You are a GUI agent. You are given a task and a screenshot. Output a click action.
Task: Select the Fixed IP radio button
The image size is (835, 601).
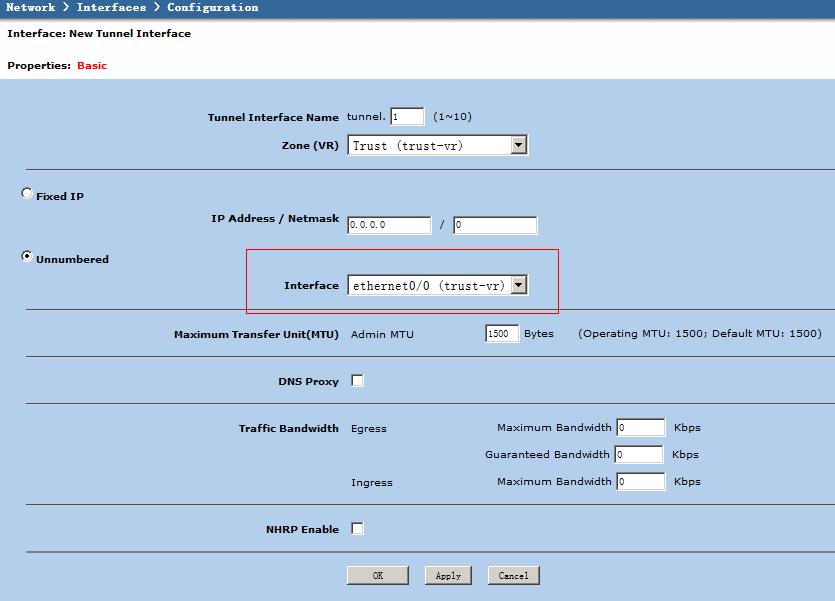27,194
